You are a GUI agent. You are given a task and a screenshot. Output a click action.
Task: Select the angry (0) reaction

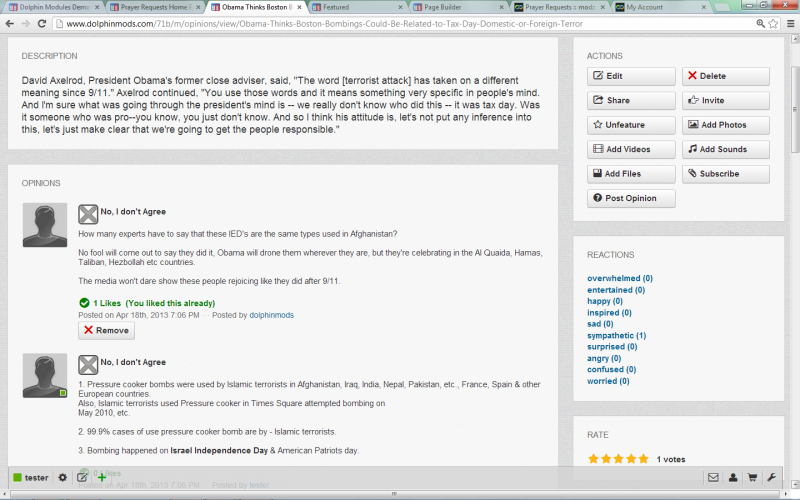point(604,358)
